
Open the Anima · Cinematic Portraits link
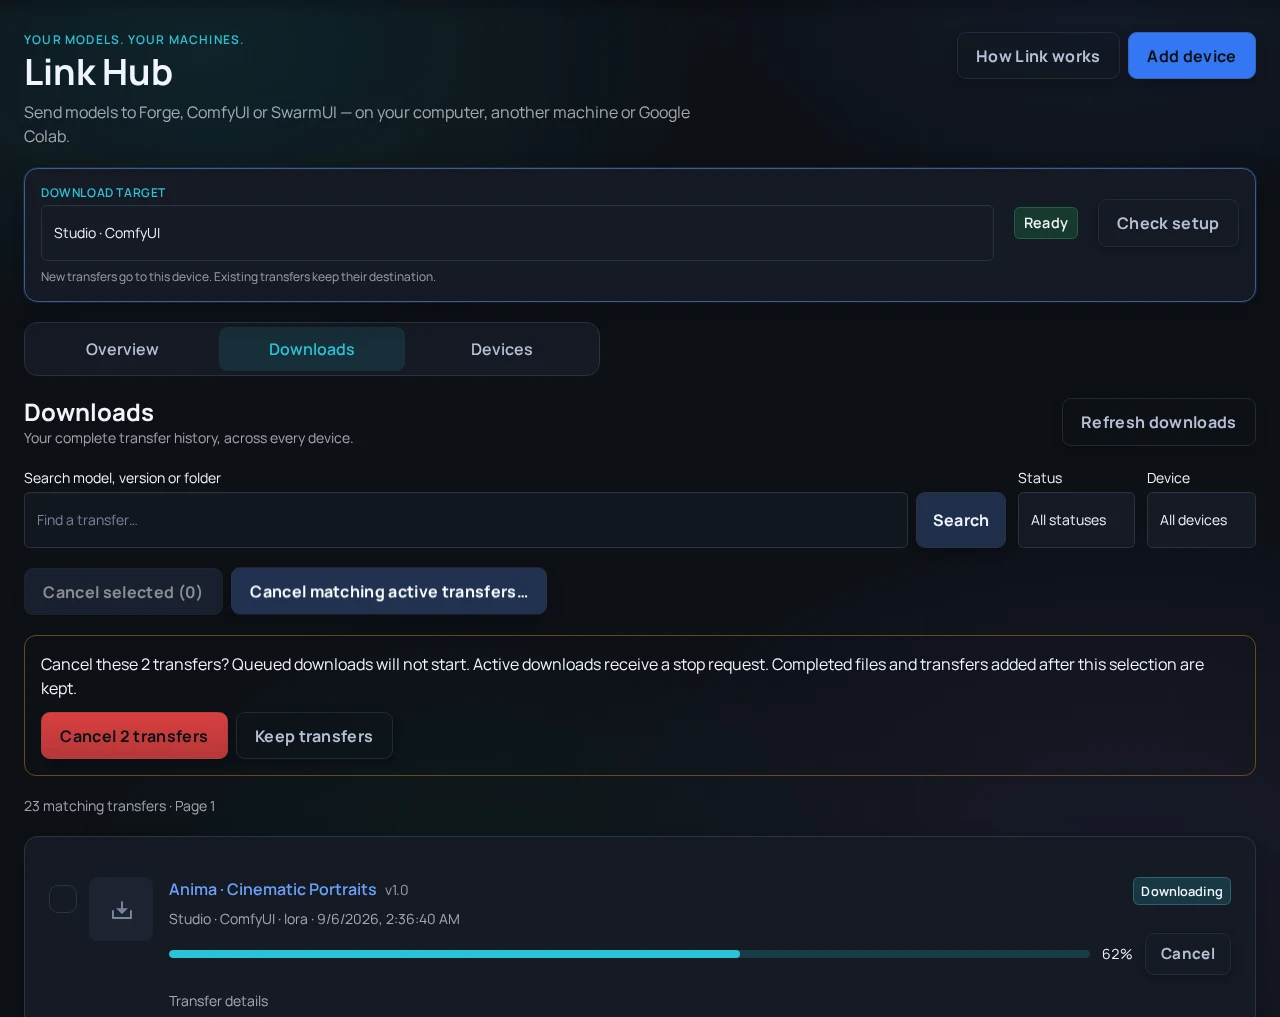[273, 889]
